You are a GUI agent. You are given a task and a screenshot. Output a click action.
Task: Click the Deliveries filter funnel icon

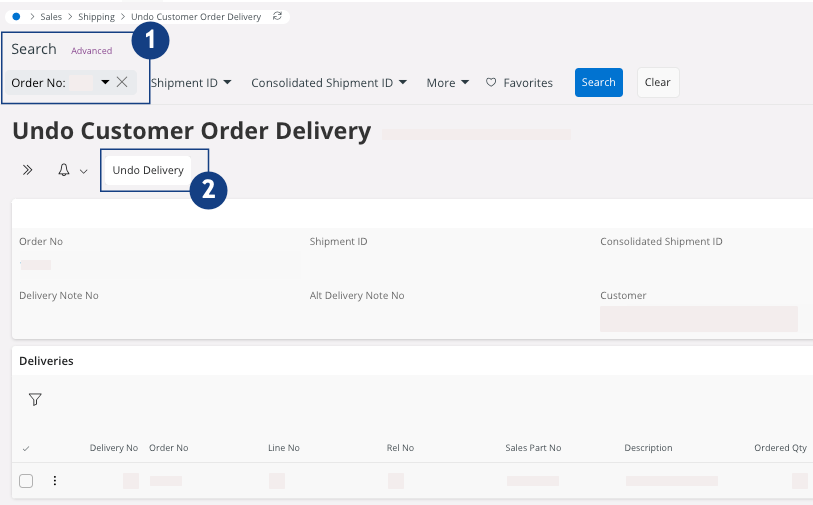click(x=35, y=400)
